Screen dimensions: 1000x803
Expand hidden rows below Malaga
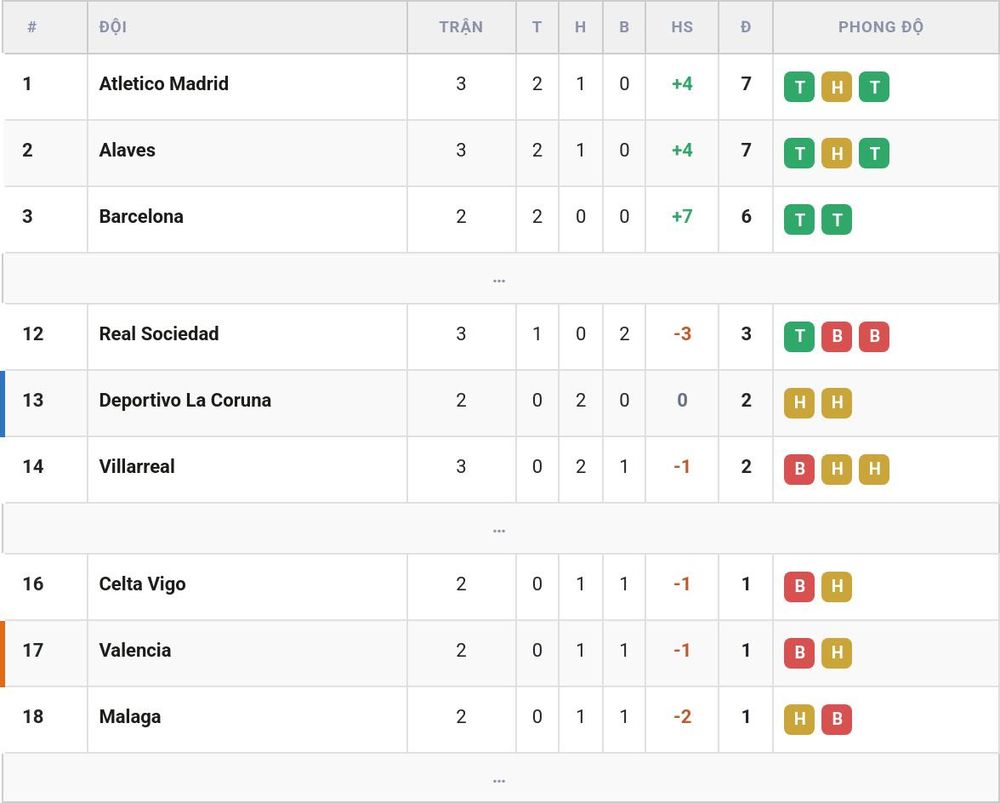tap(500, 779)
